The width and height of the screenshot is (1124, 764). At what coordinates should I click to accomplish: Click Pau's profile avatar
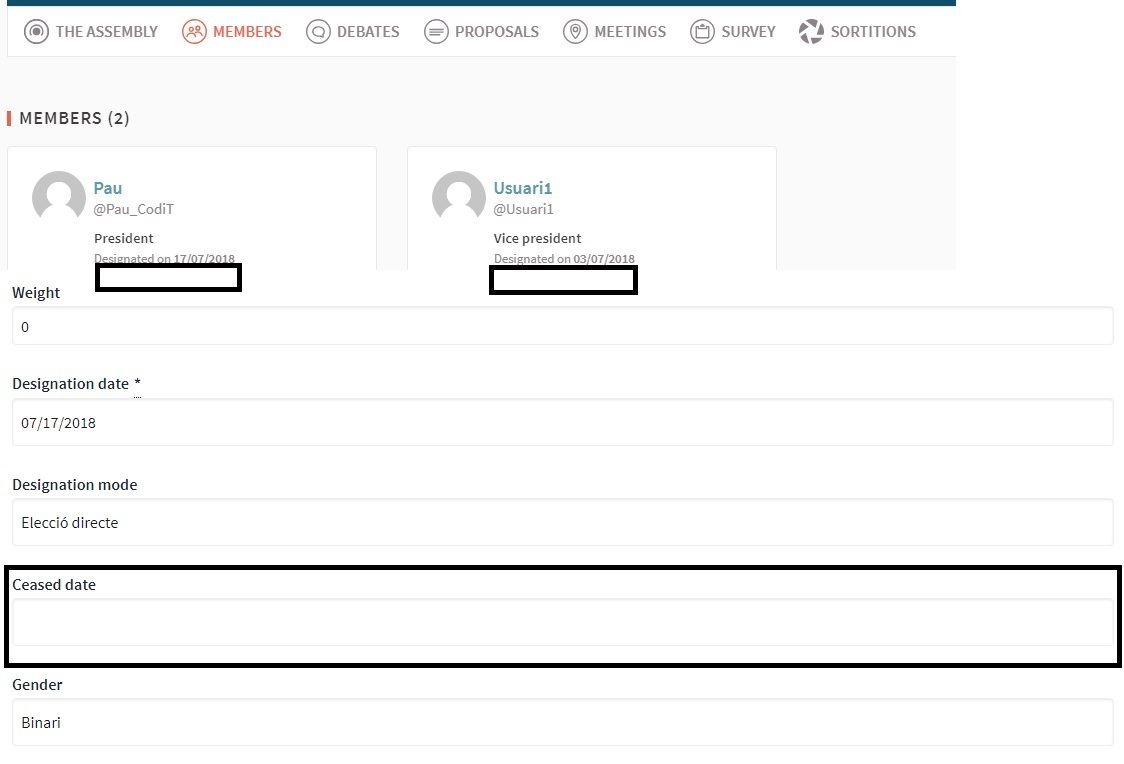(x=59, y=197)
